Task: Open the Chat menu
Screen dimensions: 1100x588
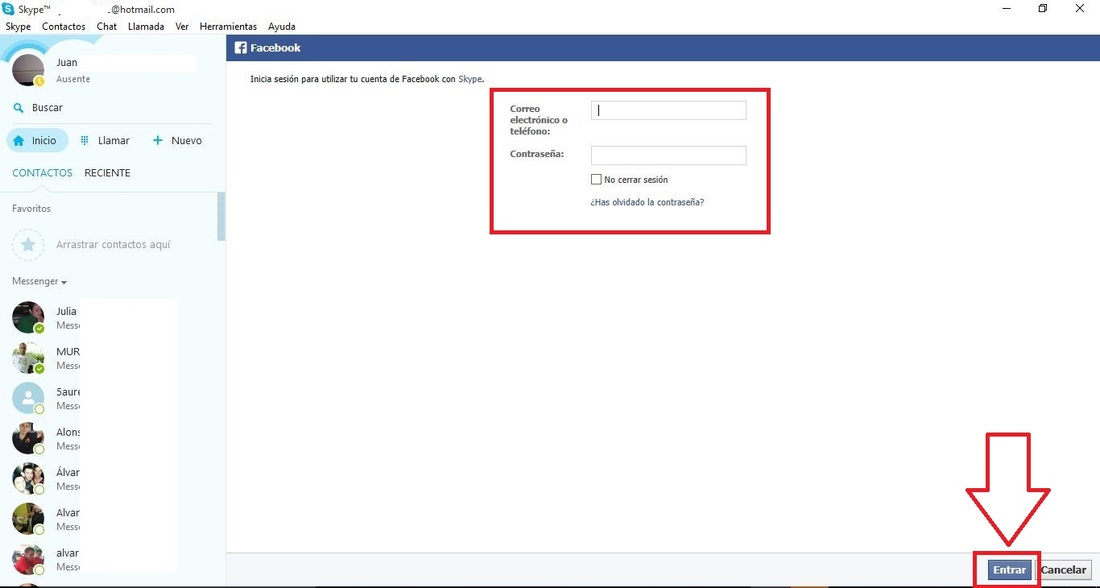Action: 107,27
